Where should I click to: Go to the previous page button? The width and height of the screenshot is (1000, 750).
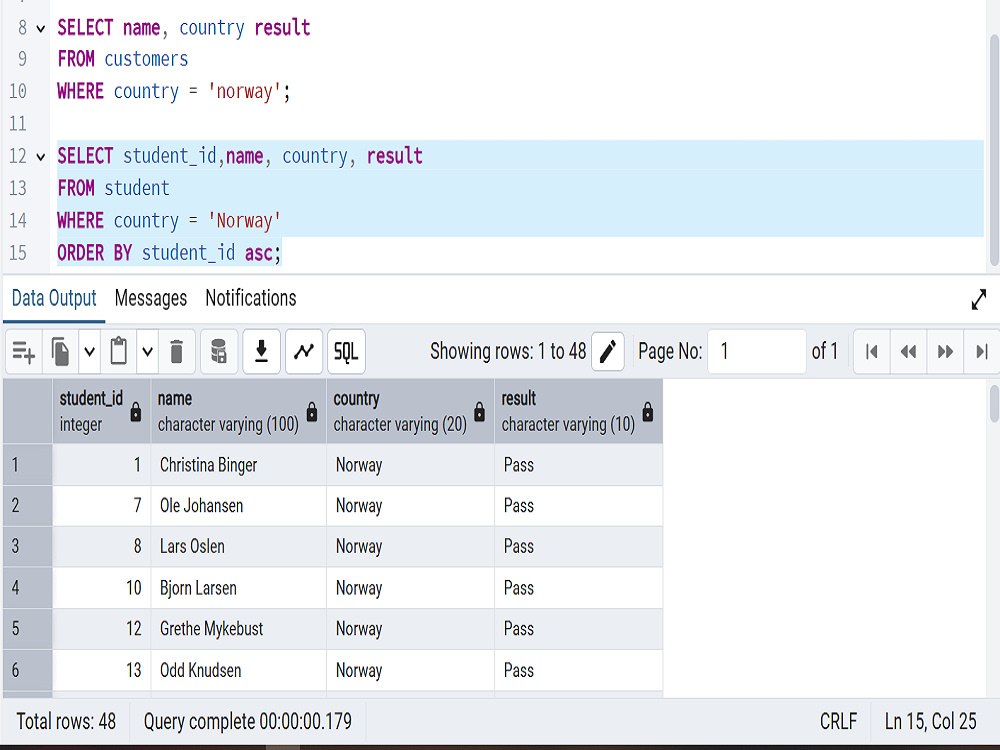pyautogui.click(x=908, y=351)
